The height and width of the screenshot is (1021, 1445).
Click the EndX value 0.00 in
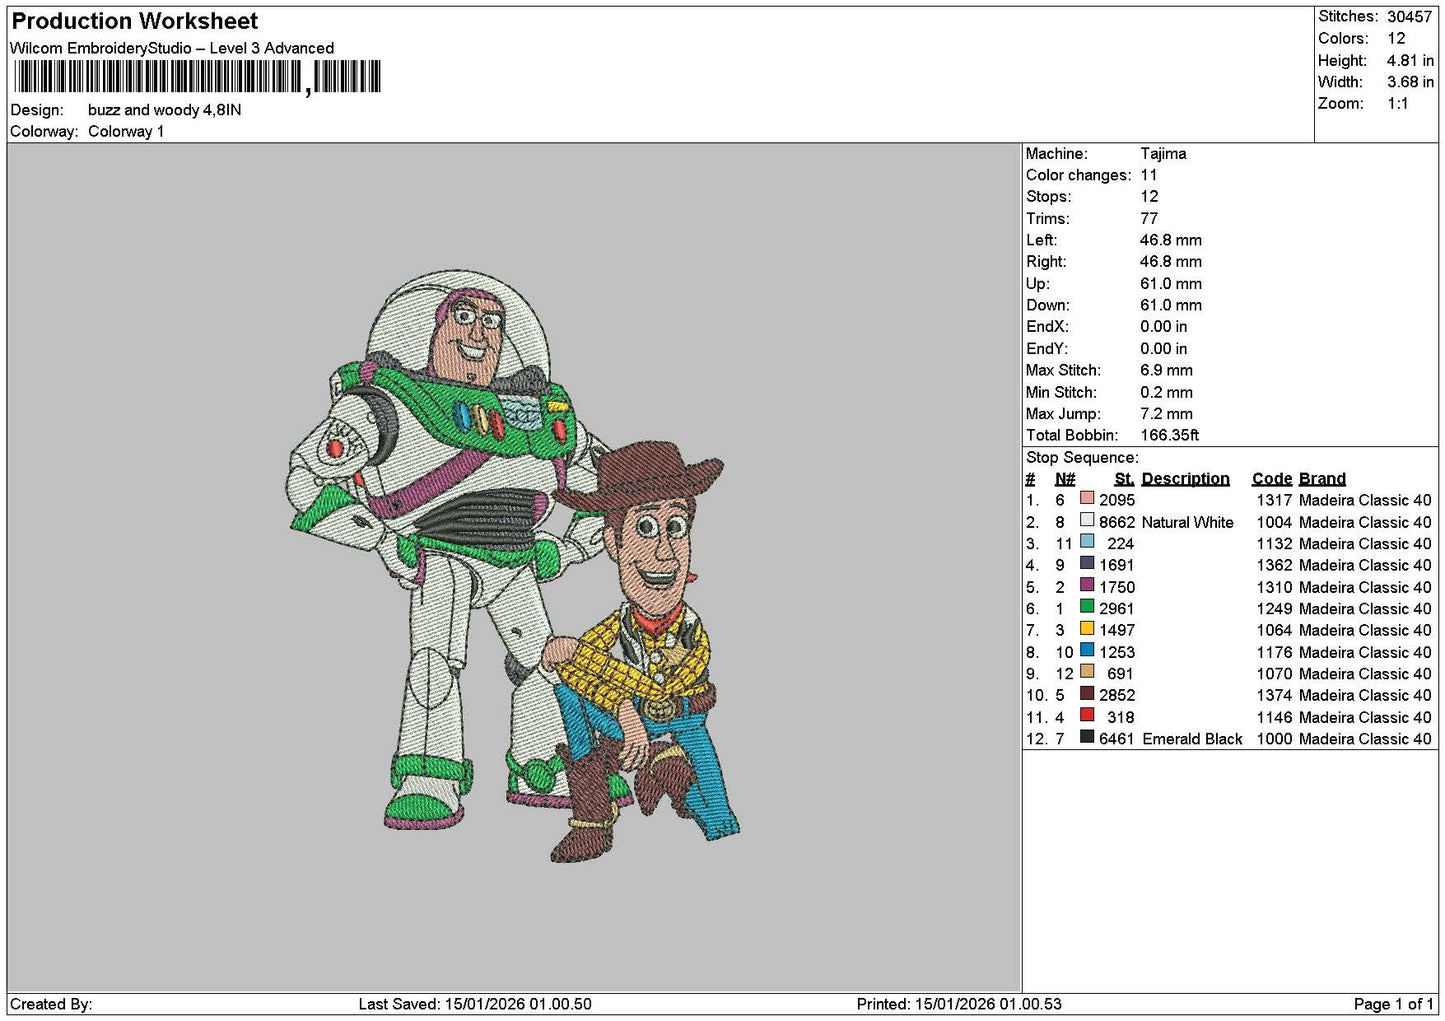click(1164, 326)
